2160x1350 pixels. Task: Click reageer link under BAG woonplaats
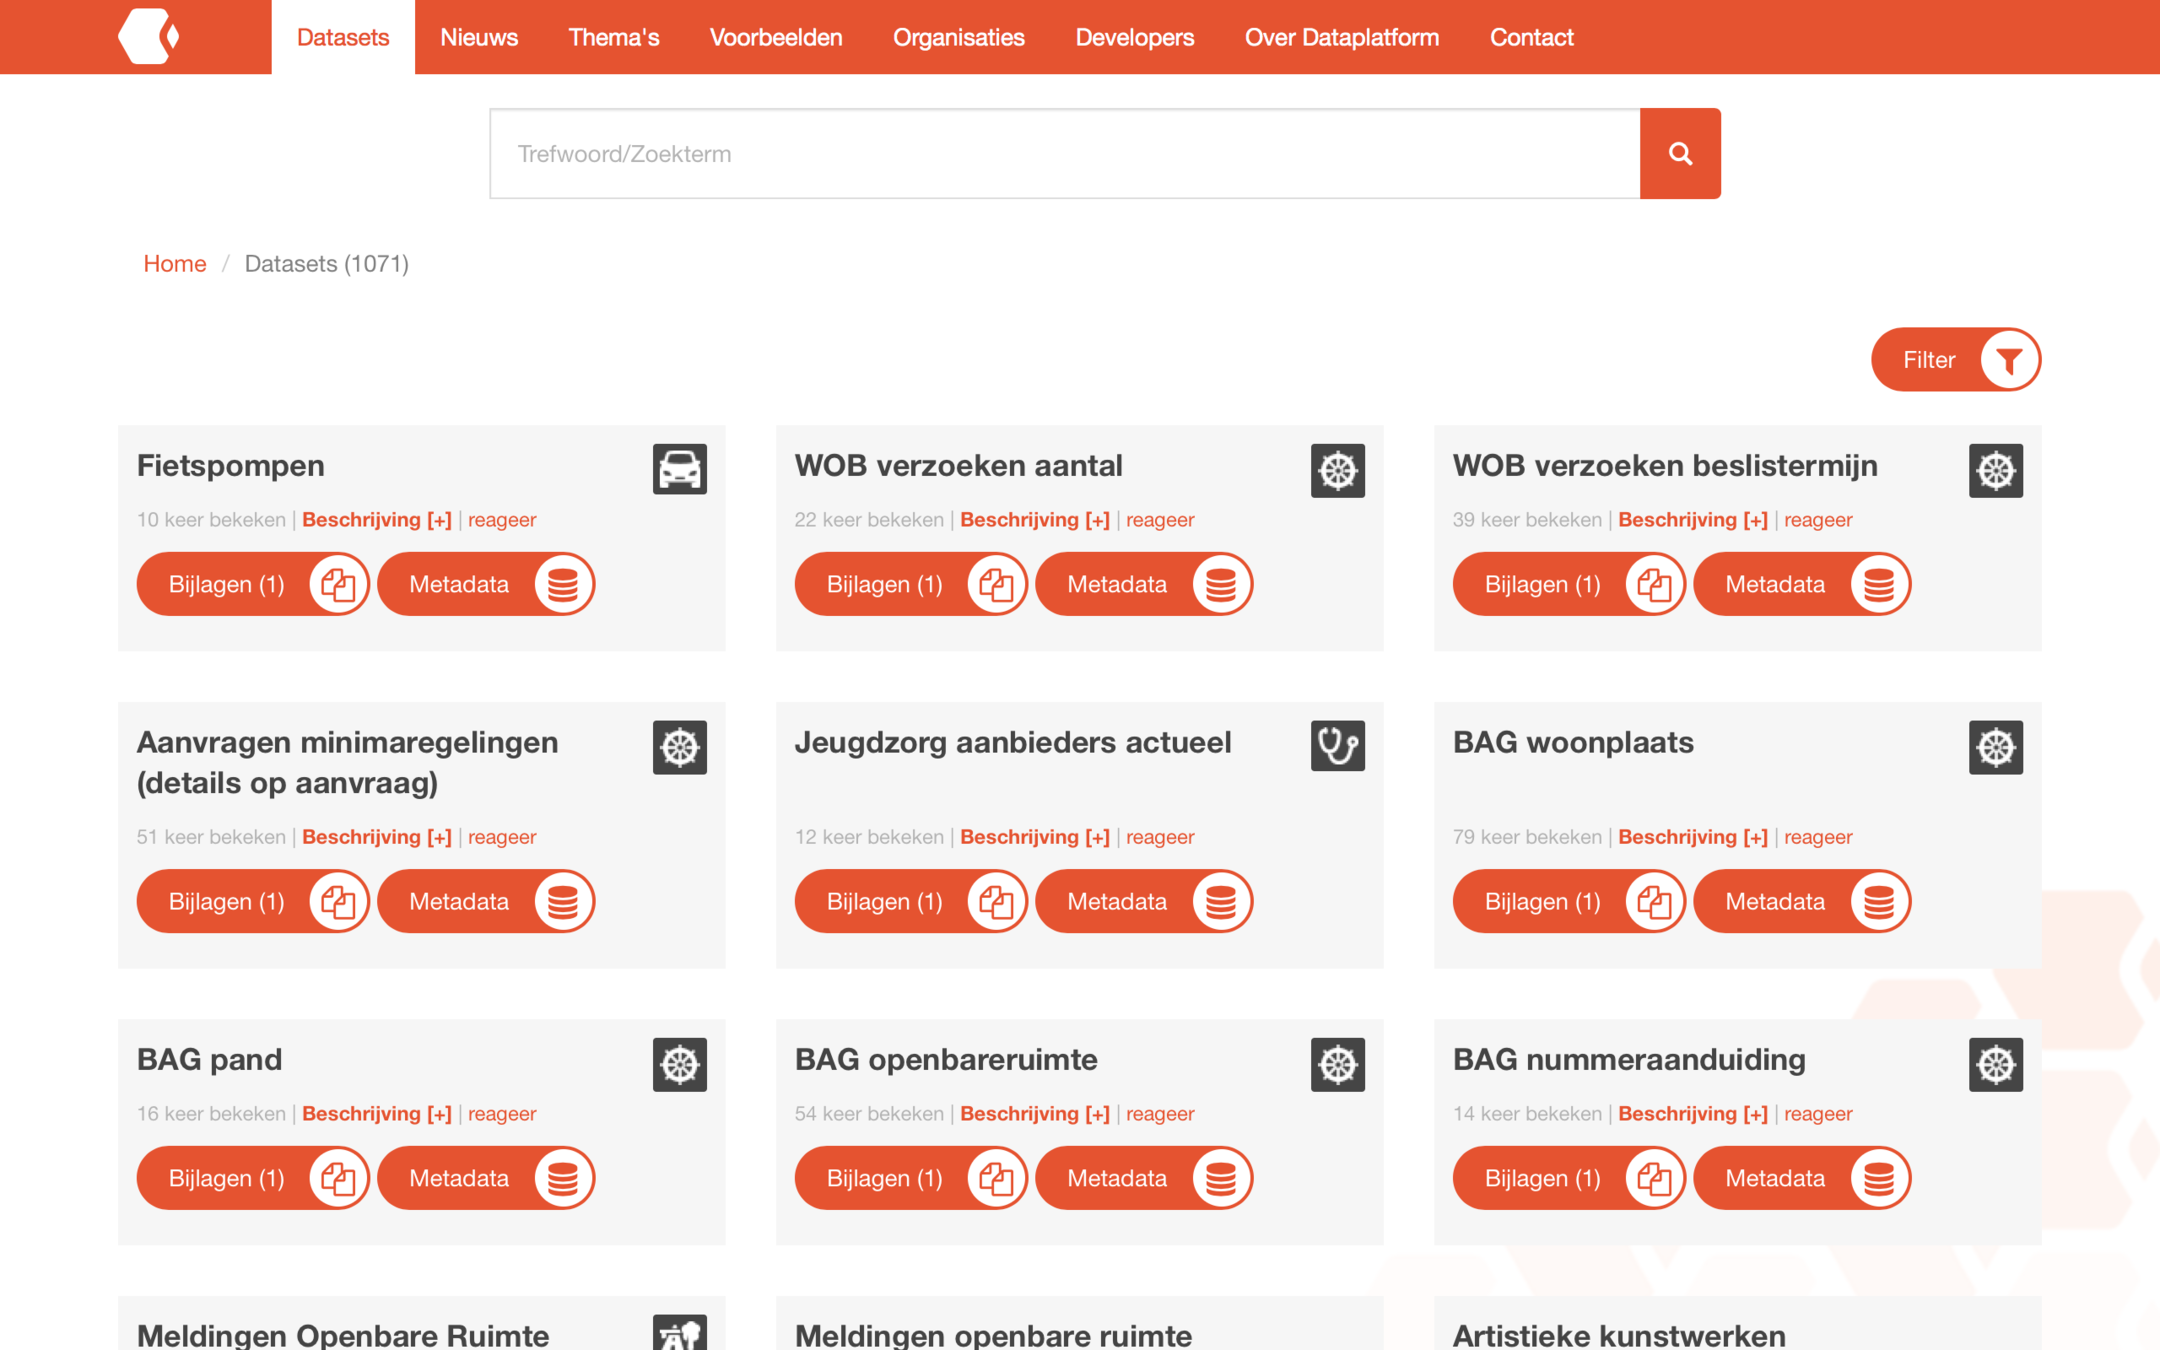point(1817,837)
